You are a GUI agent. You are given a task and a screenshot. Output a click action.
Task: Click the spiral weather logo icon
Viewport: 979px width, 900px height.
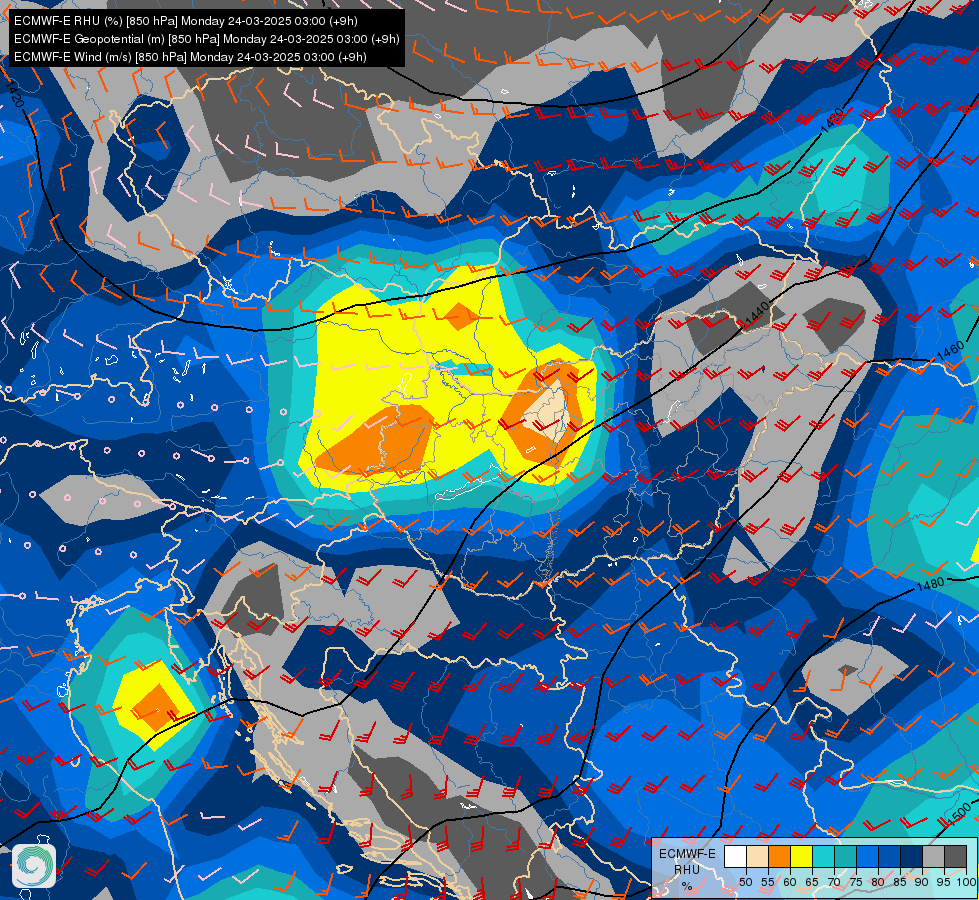[x=34, y=866]
